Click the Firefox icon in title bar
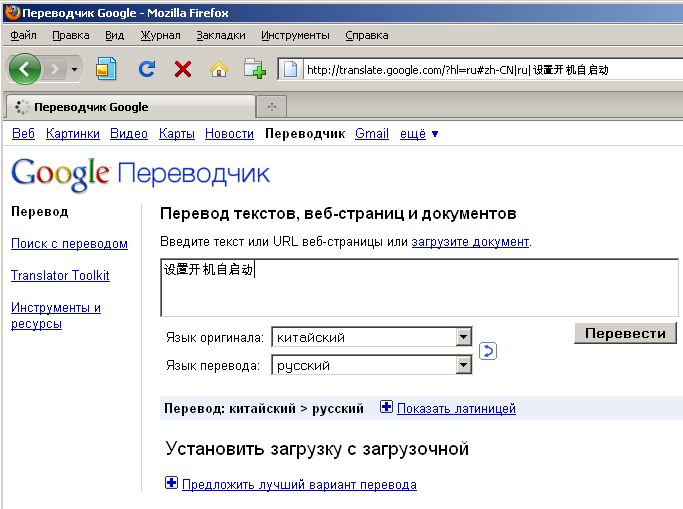Screen dimensions: 683x509 12,12
